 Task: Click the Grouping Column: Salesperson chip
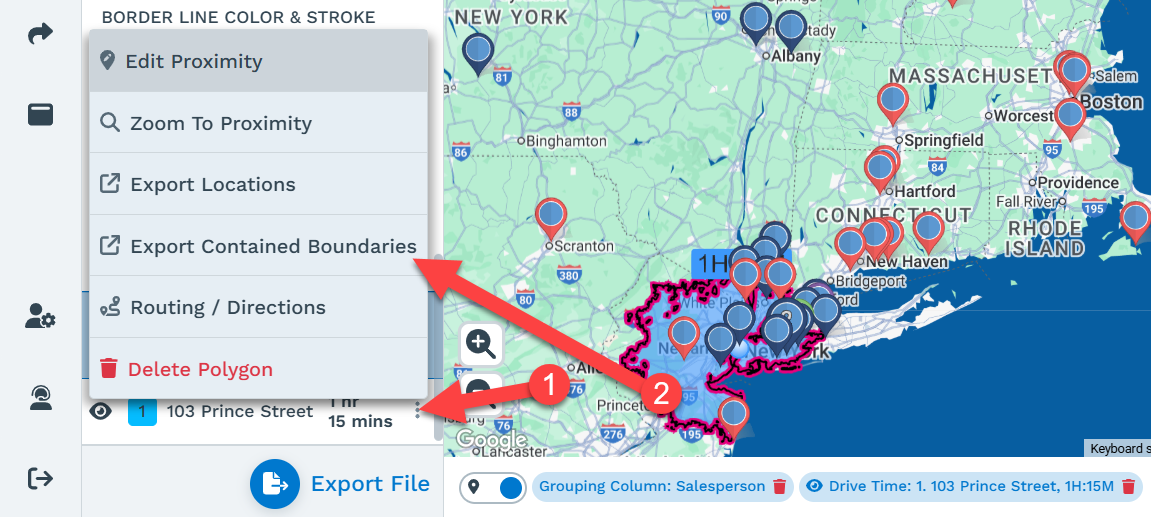point(652,487)
